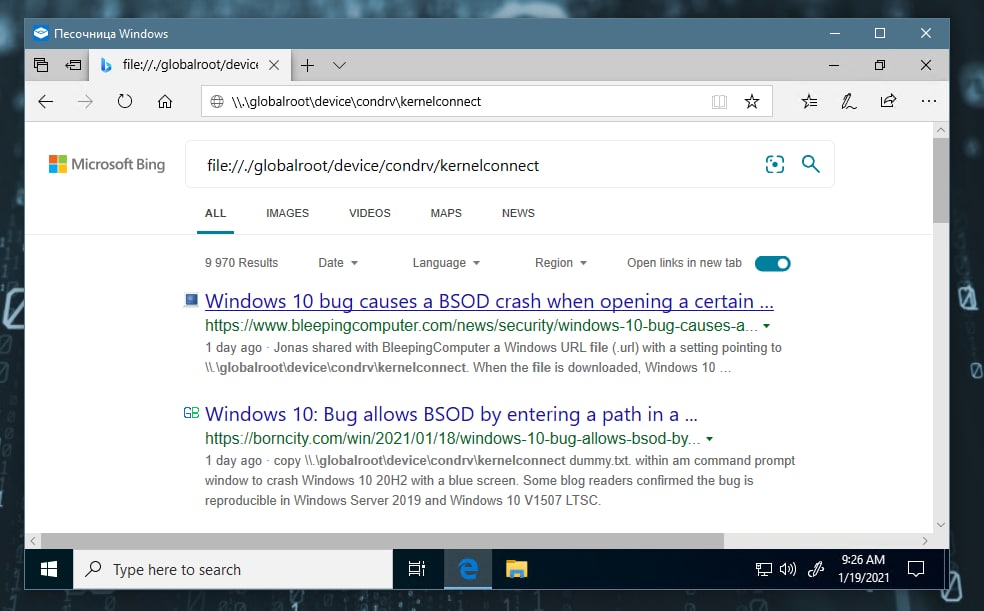
Task: Click the horizontal scroll left arrow
Action: 33,540
